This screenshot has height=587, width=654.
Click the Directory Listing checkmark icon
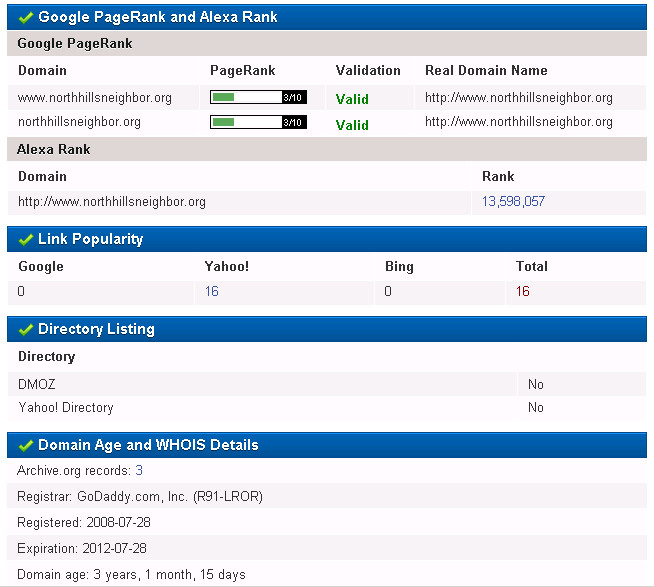[x=25, y=329]
